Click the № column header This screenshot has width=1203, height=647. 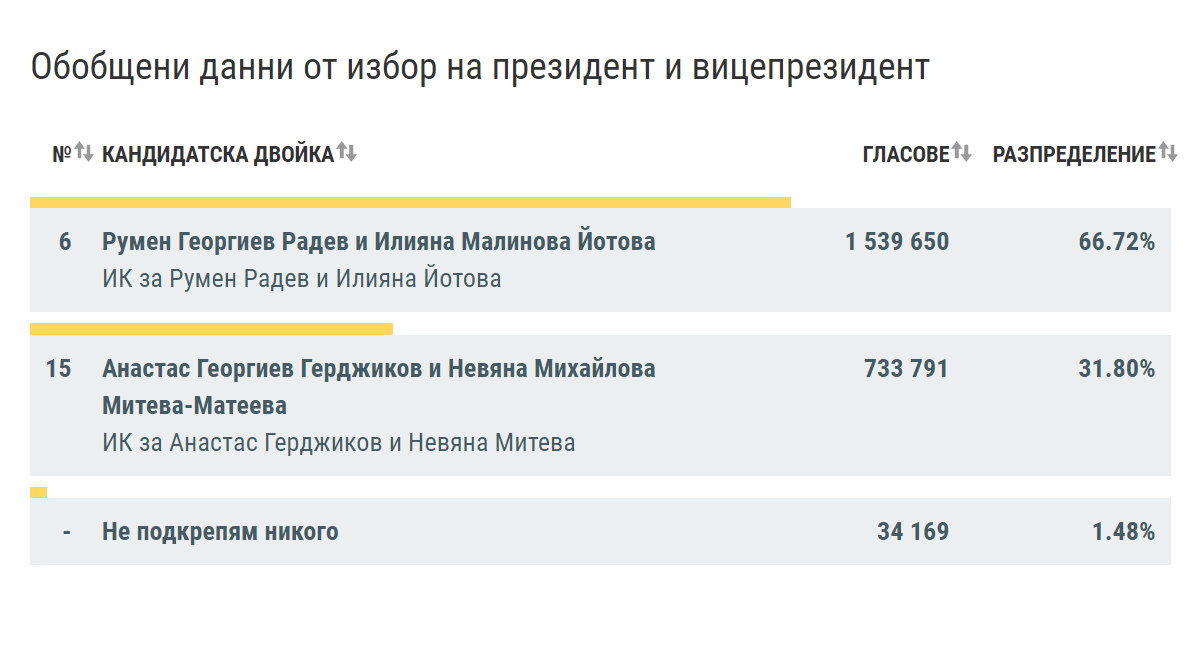click(x=62, y=152)
